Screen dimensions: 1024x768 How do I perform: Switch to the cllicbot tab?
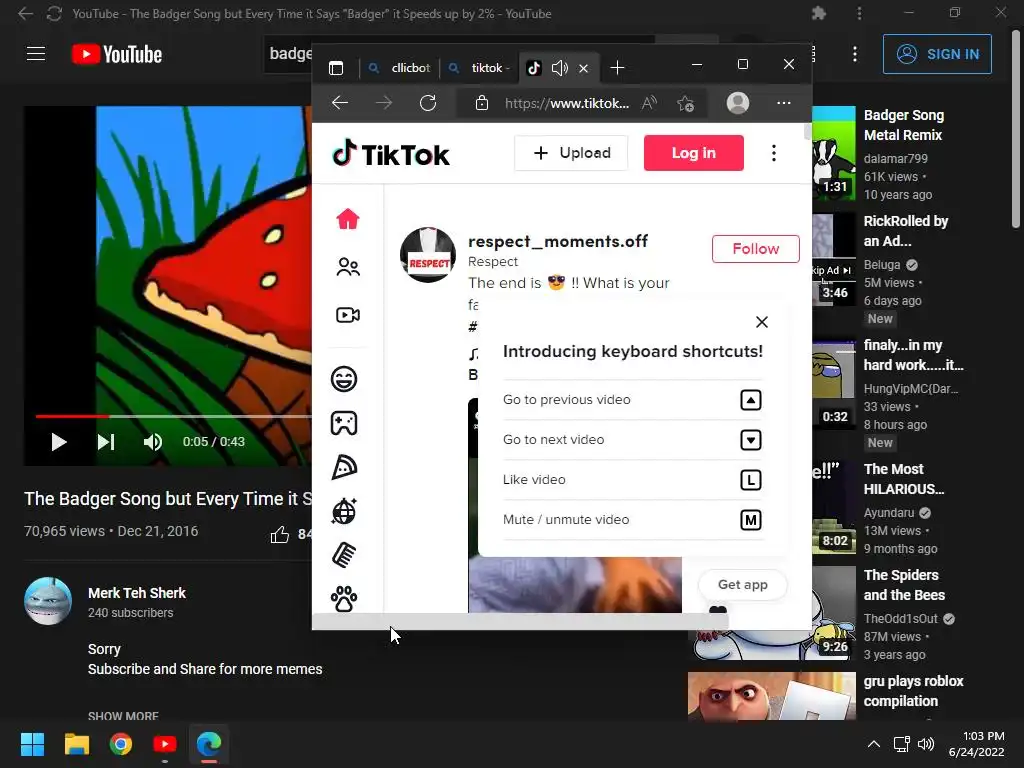coord(399,68)
